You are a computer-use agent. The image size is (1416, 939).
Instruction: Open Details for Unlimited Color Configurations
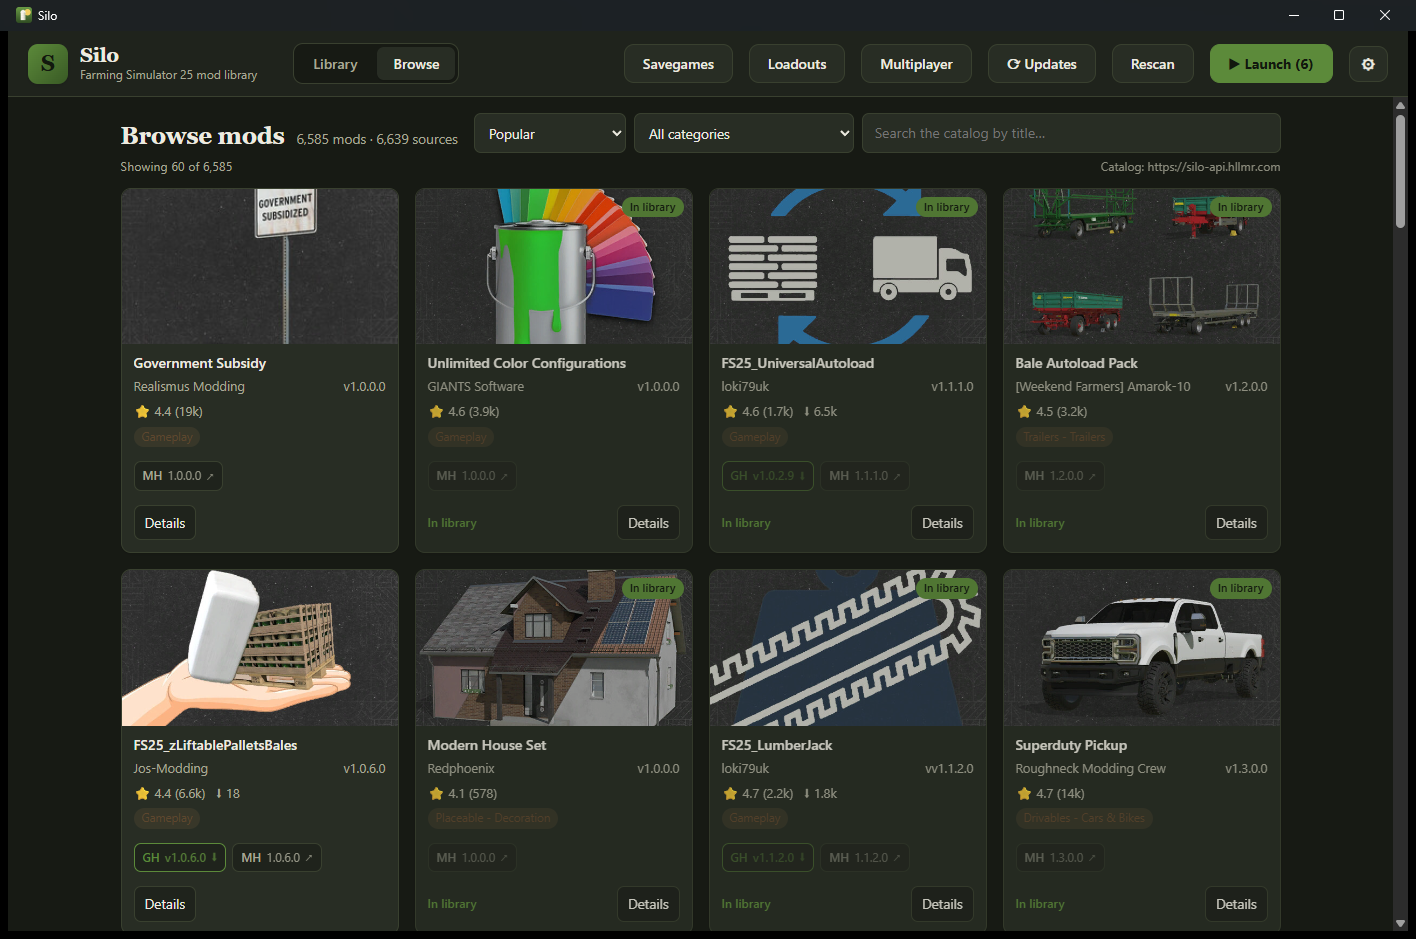(648, 523)
